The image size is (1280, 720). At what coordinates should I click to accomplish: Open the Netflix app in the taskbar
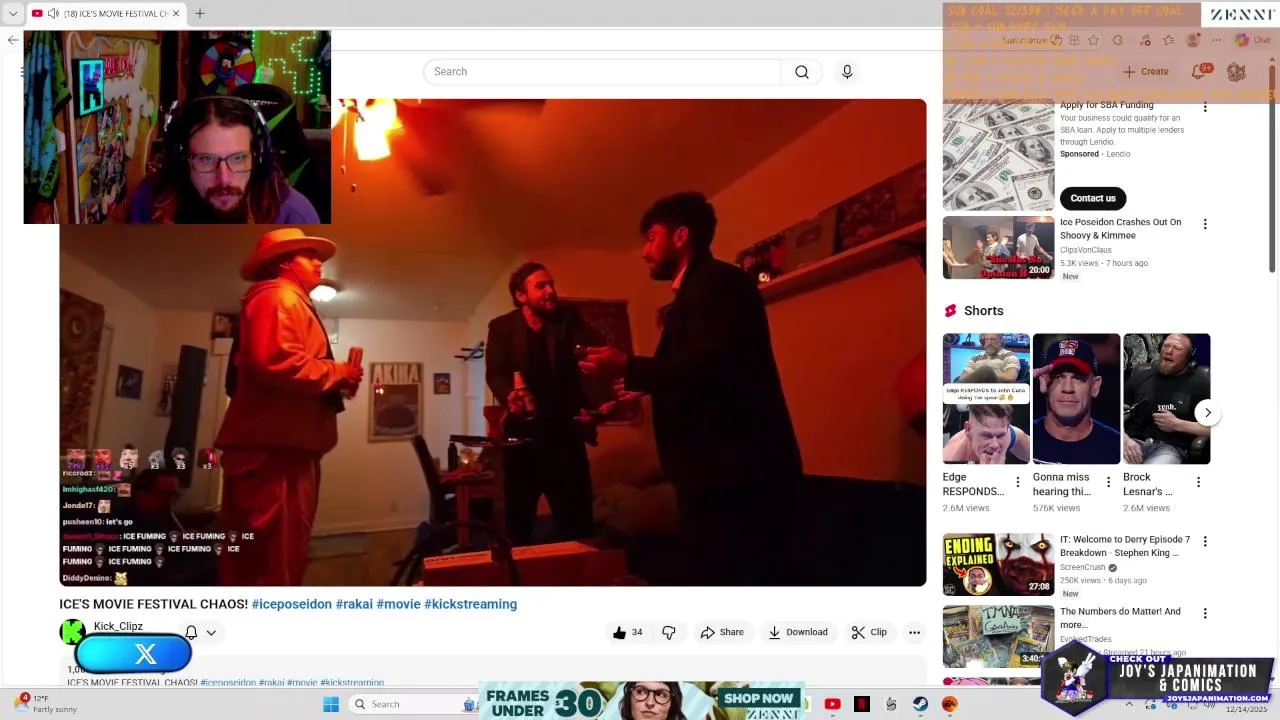coord(862,704)
